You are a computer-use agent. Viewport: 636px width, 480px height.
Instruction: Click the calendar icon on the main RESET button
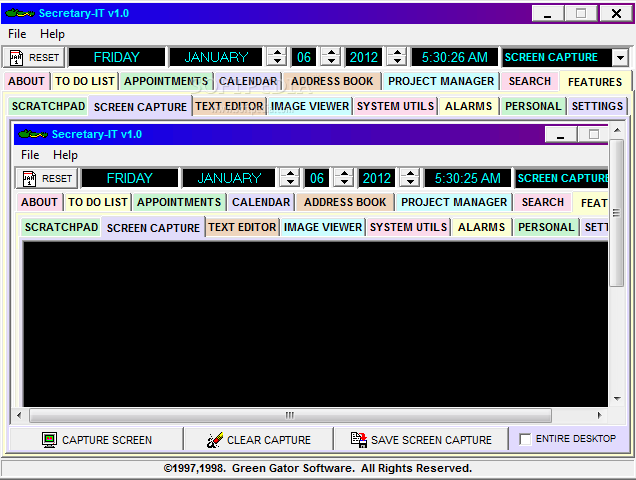[16, 58]
